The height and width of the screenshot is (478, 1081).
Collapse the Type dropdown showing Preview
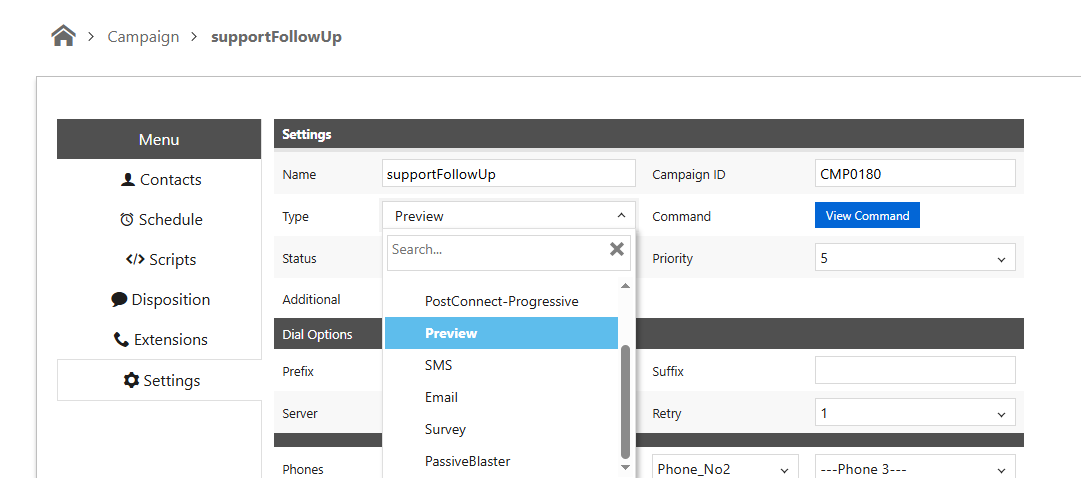(x=508, y=216)
